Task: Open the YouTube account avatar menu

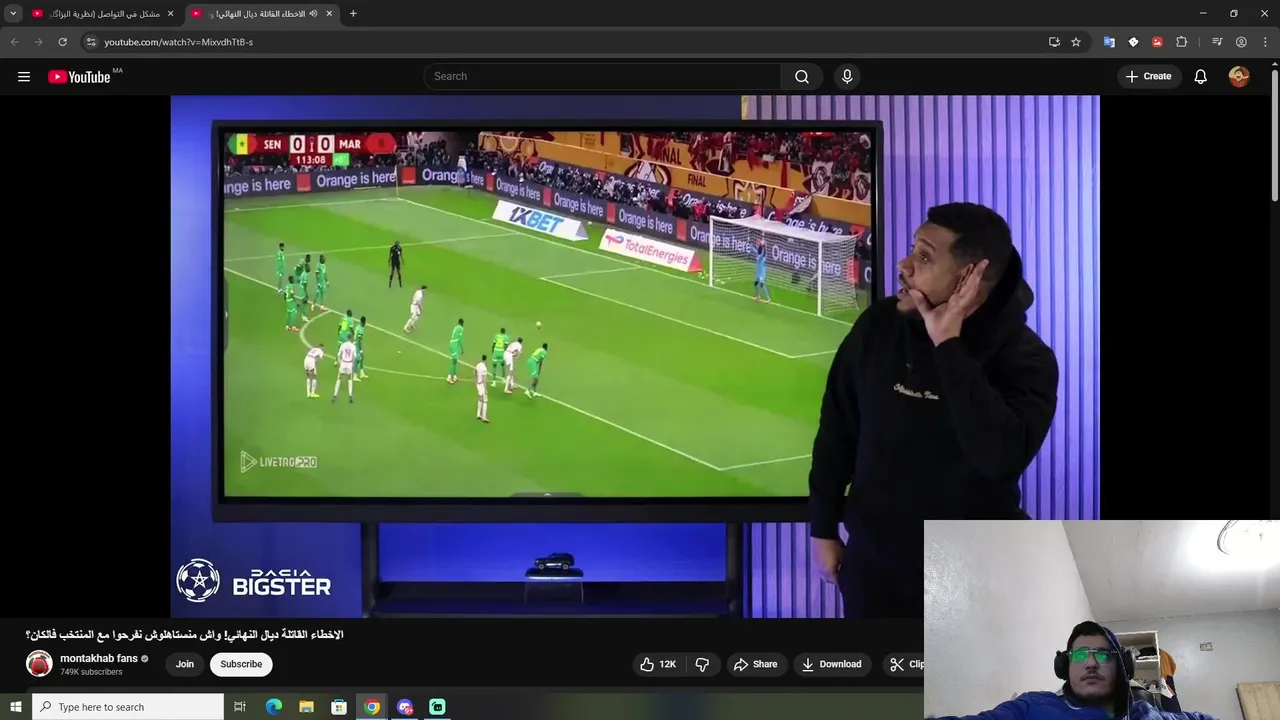Action: pos(1239,77)
